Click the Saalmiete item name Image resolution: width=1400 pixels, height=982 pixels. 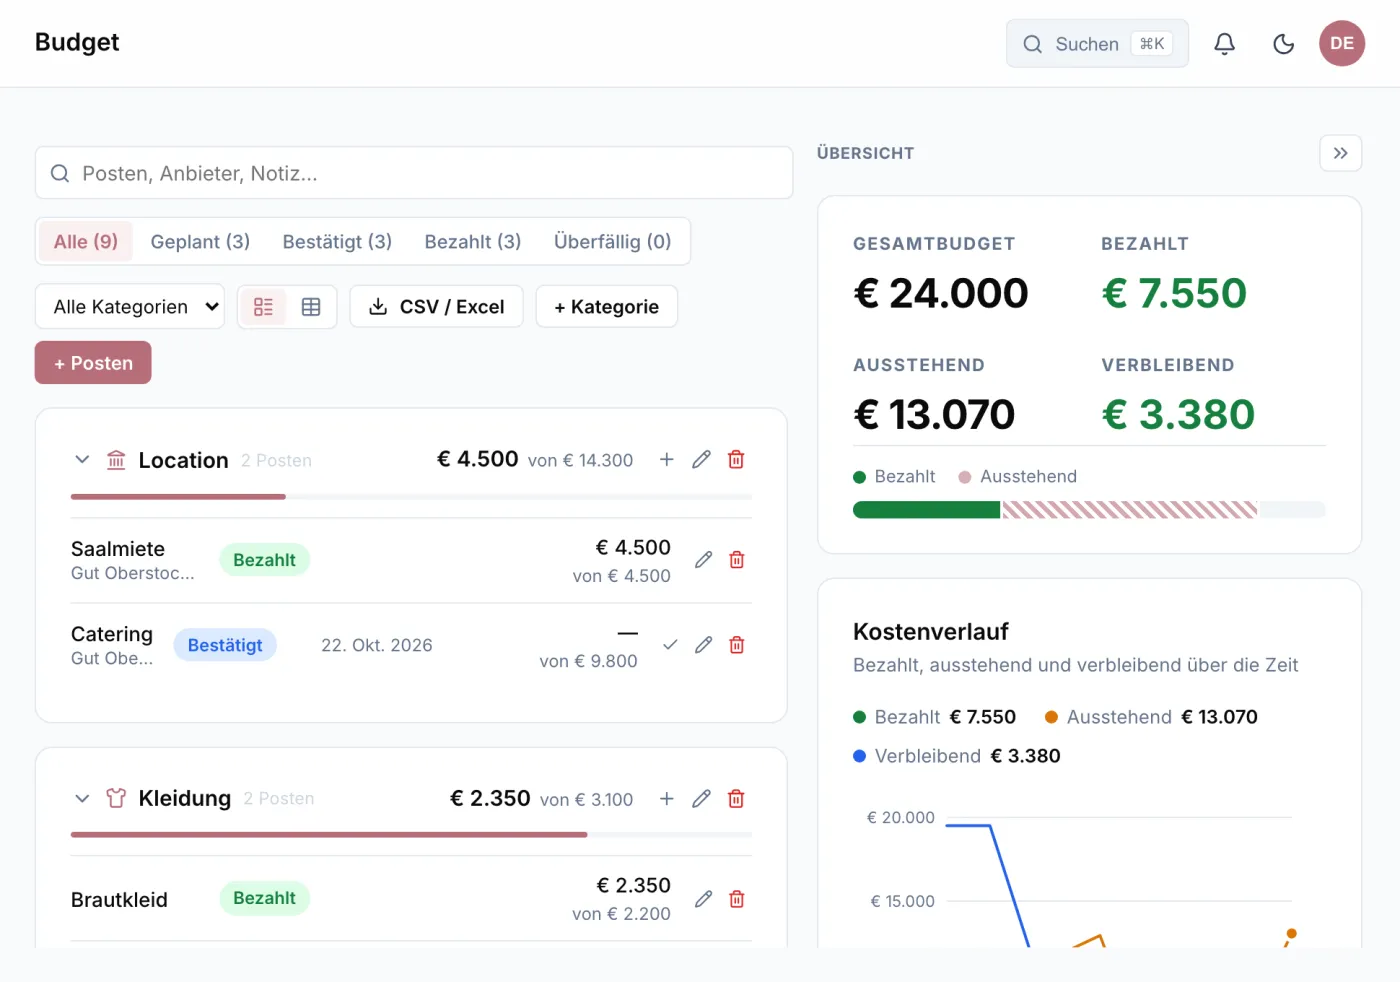[118, 548]
